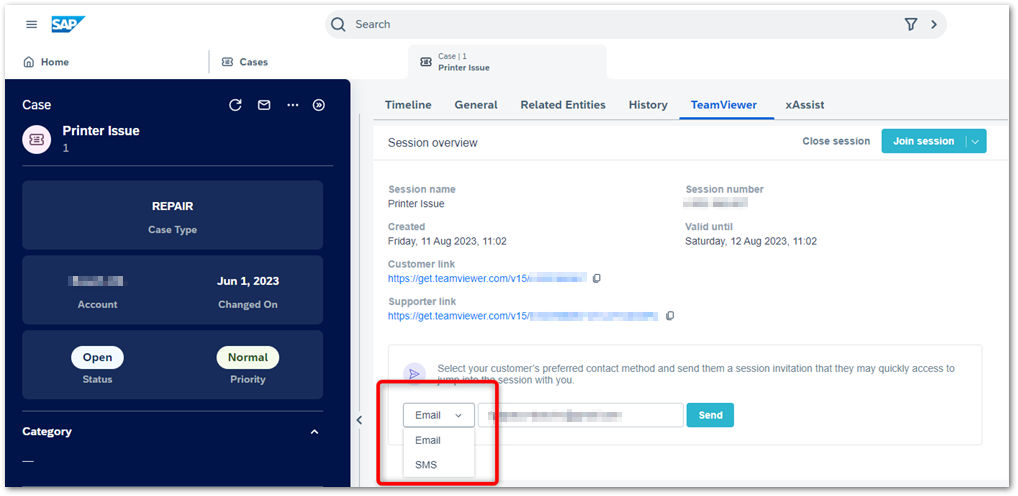Open the Customer link URL
The height and width of the screenshot is (496, 1018).
click(488, 279)
